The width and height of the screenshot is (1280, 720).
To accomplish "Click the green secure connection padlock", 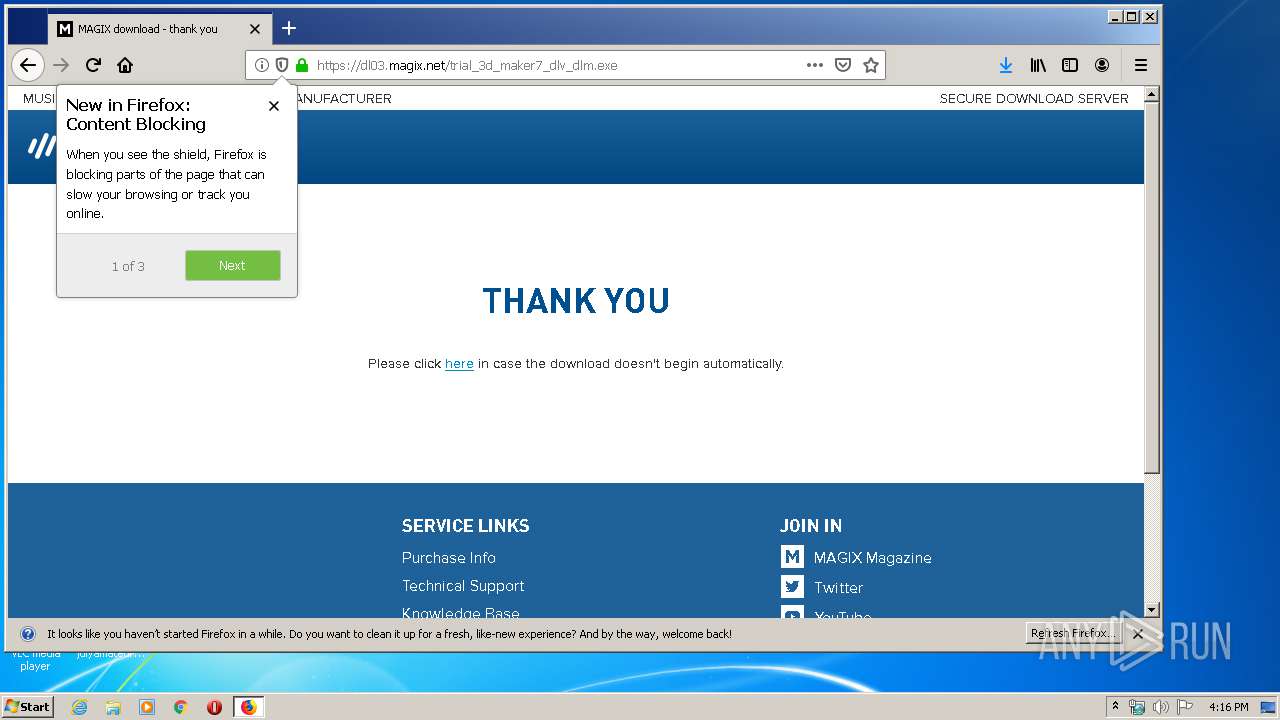I will (x=302, y=65).
